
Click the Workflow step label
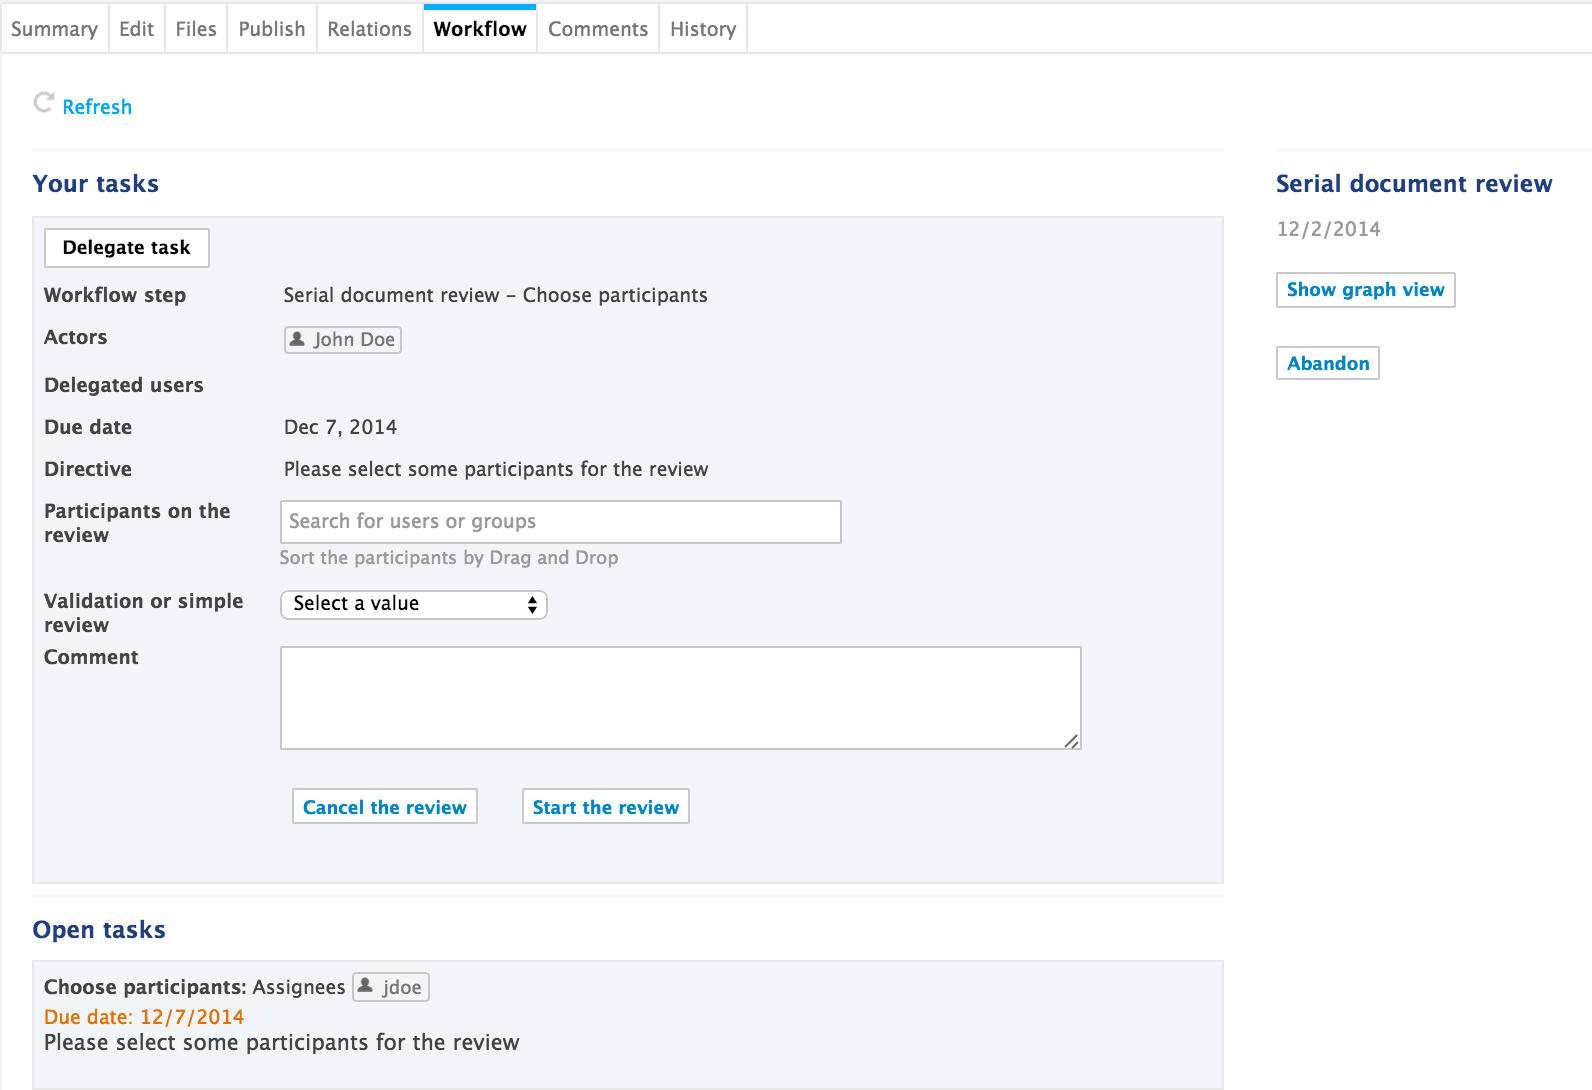[115, 295]
